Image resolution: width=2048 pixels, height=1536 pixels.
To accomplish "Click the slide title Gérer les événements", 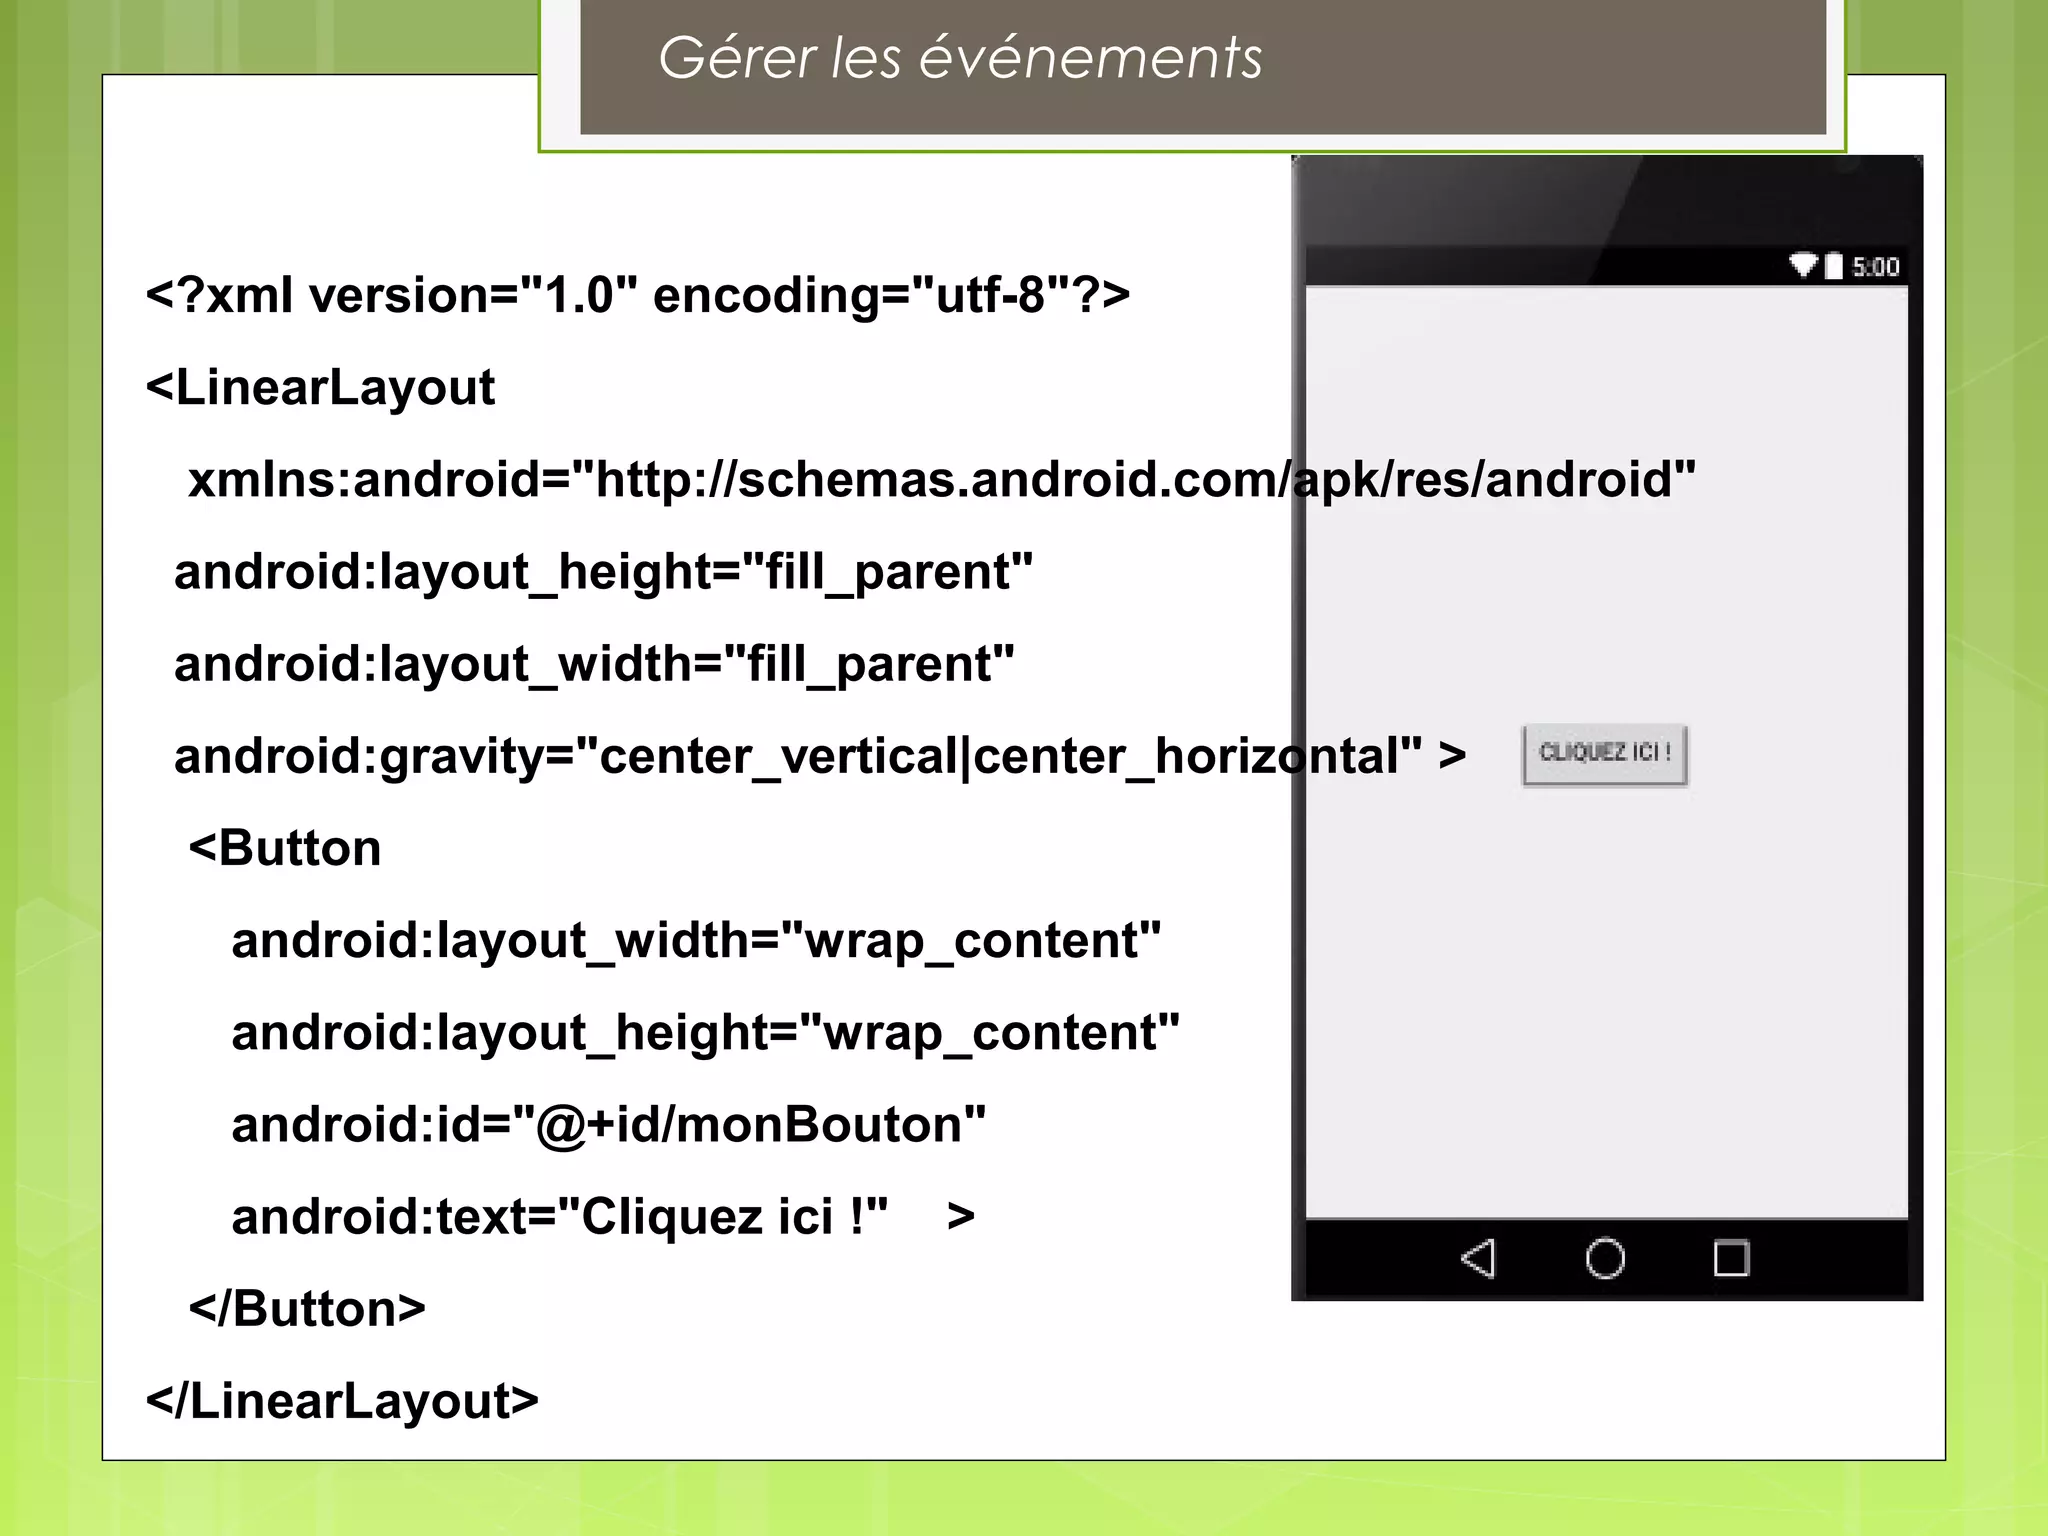I will (x=960, y=57).
